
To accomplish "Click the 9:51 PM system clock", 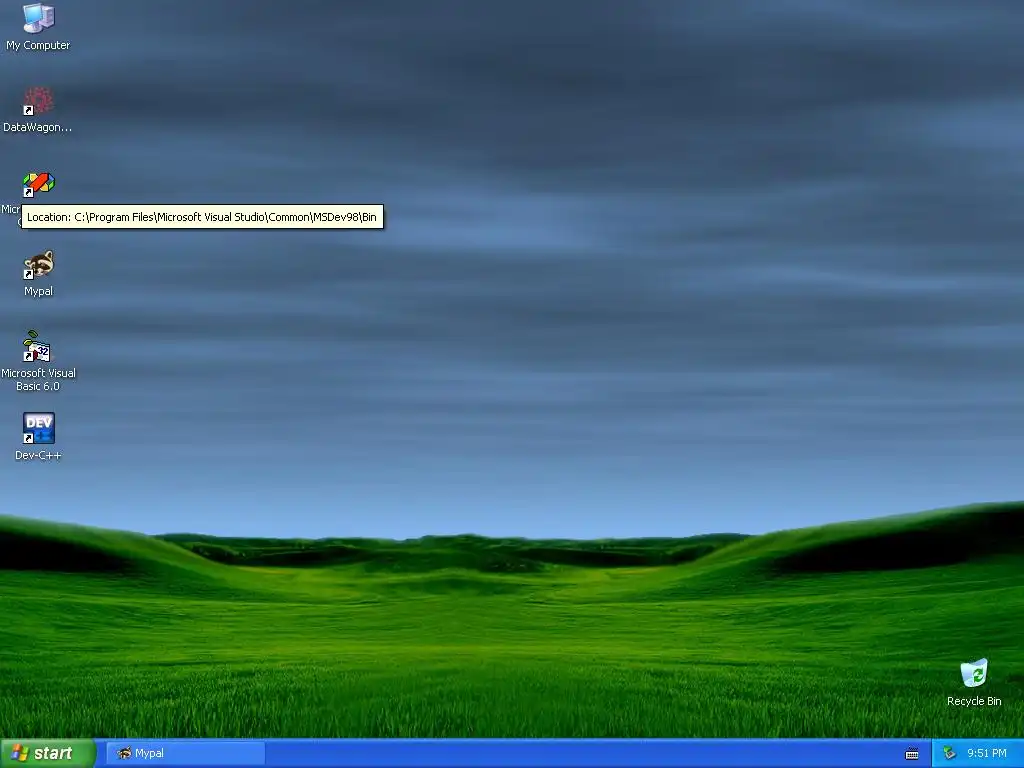I will (987, 753).
